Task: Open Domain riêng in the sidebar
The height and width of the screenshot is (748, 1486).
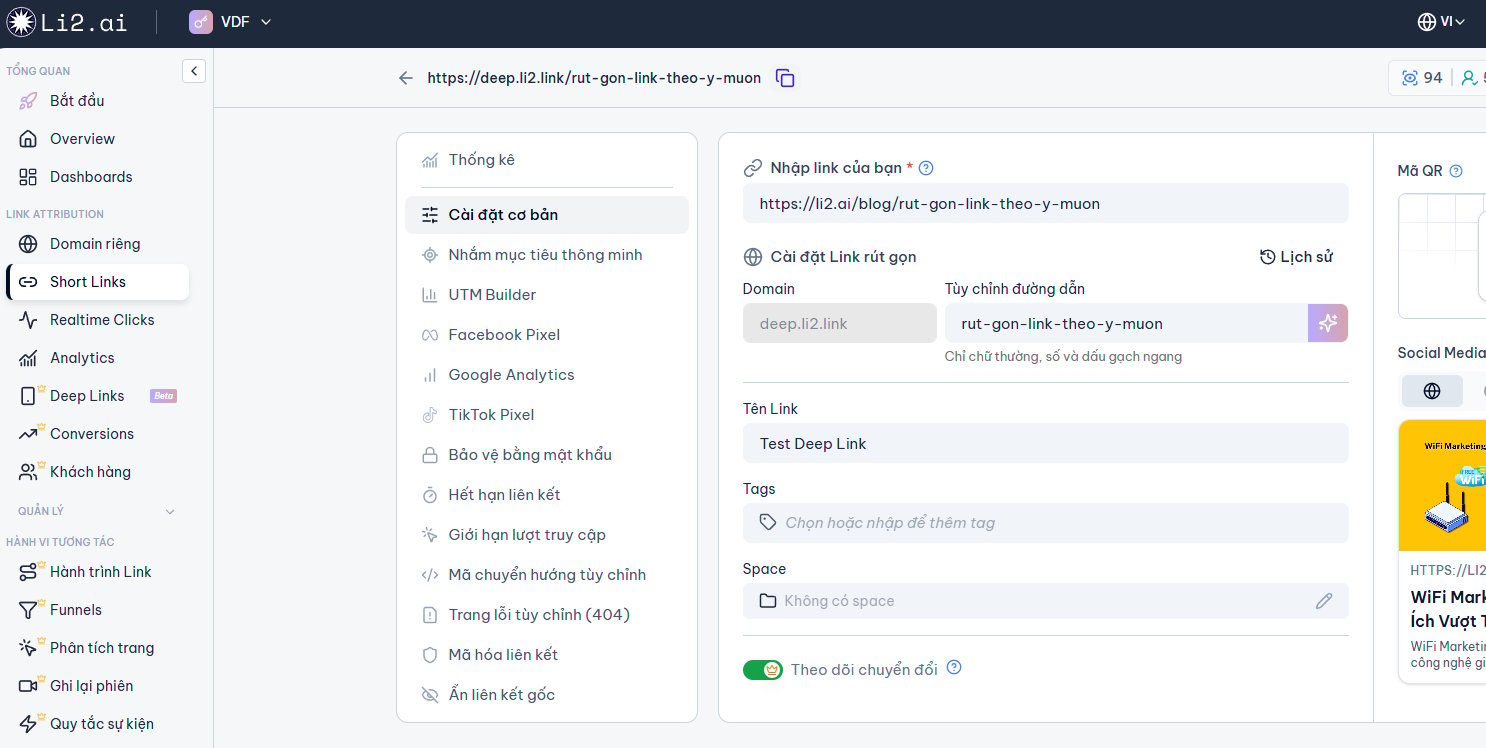Action: click(x=97, y=244)
